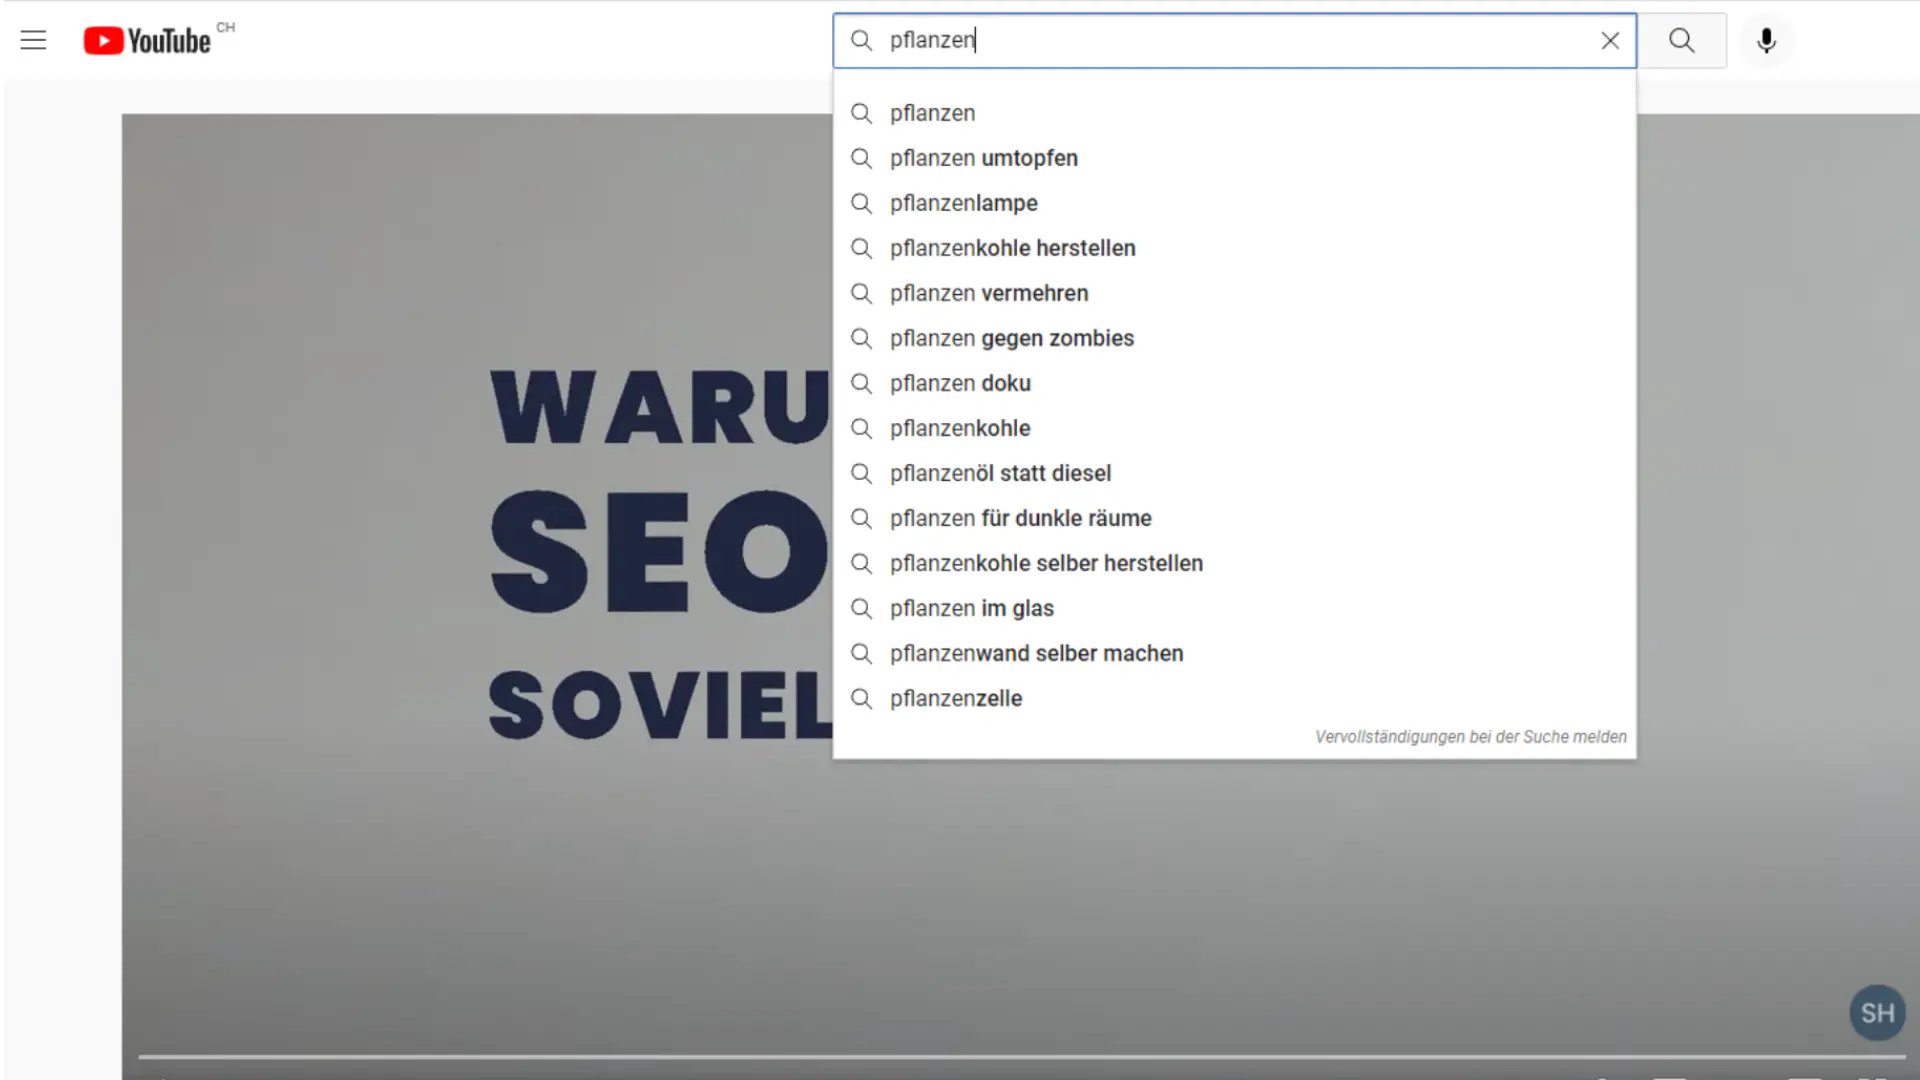
Task: Select suggestion 'pflanzenkohle herstellen'
Action: pyautogui.click(x=1234, y=248)
